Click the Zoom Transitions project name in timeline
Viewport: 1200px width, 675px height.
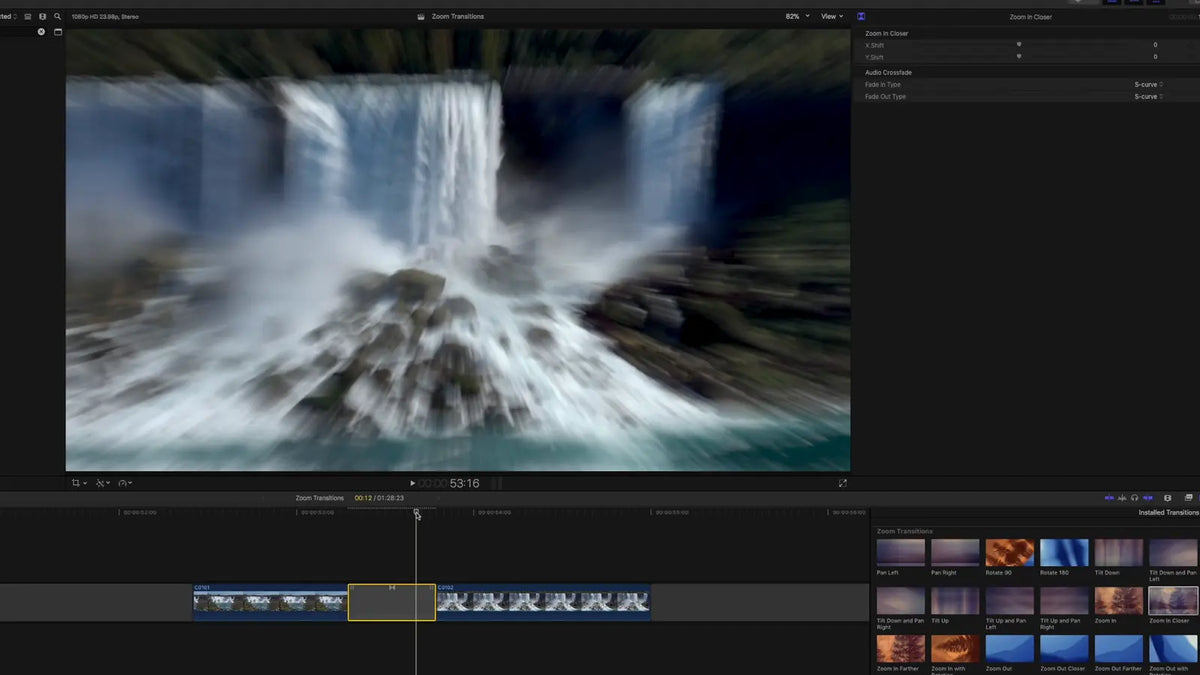[x=320, y=498]
